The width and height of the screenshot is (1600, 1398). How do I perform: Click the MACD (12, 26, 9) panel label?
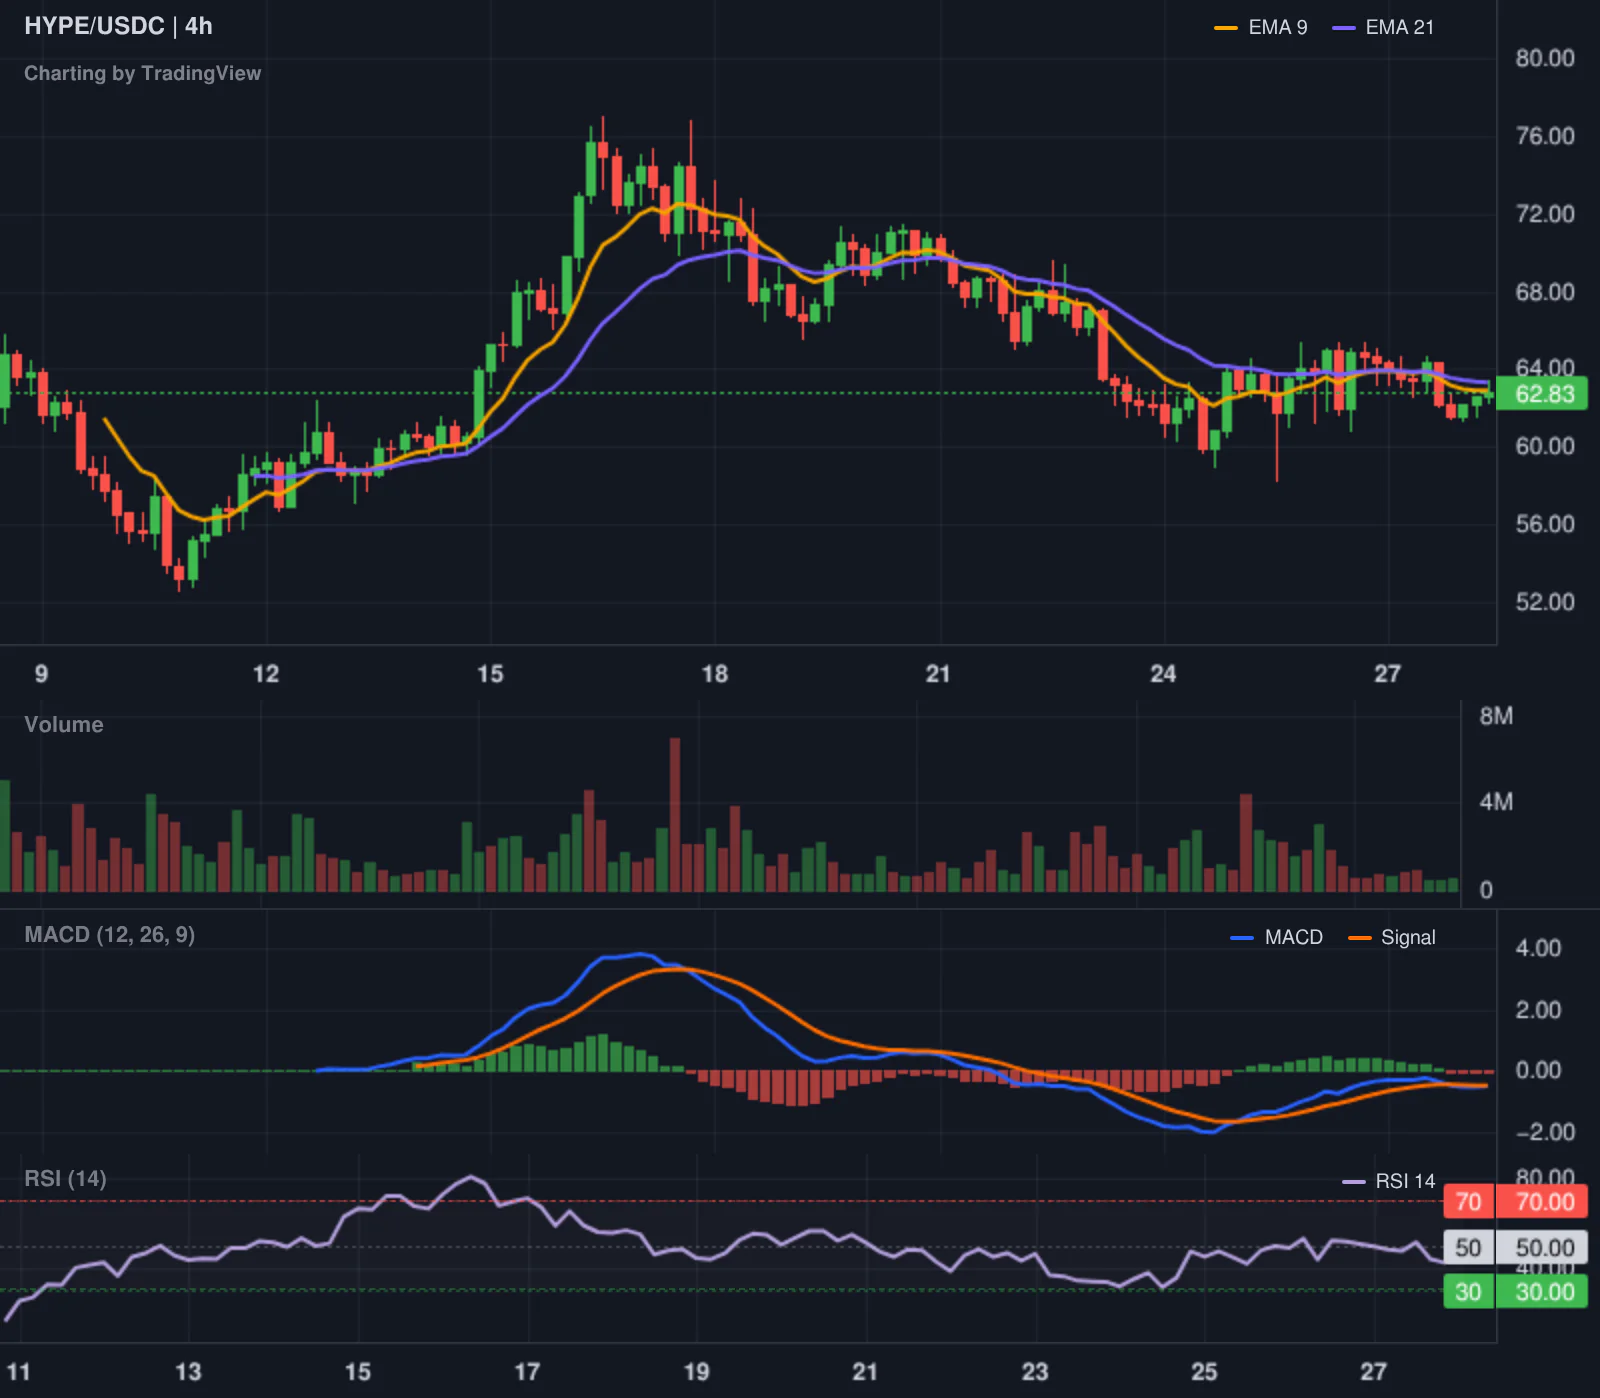pyautogui.click(x=109, y=935)
